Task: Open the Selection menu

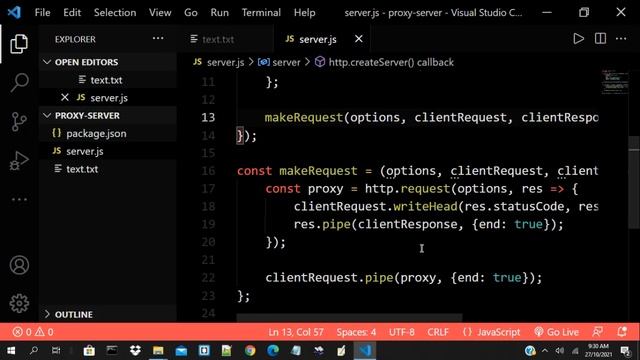Action: click(x=115, y=13)
